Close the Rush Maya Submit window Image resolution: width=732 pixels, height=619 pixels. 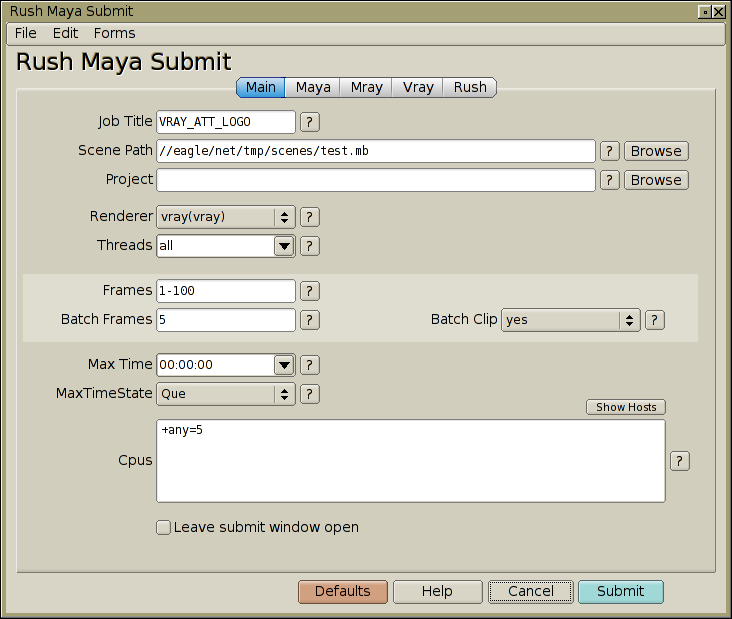point(719,12)
